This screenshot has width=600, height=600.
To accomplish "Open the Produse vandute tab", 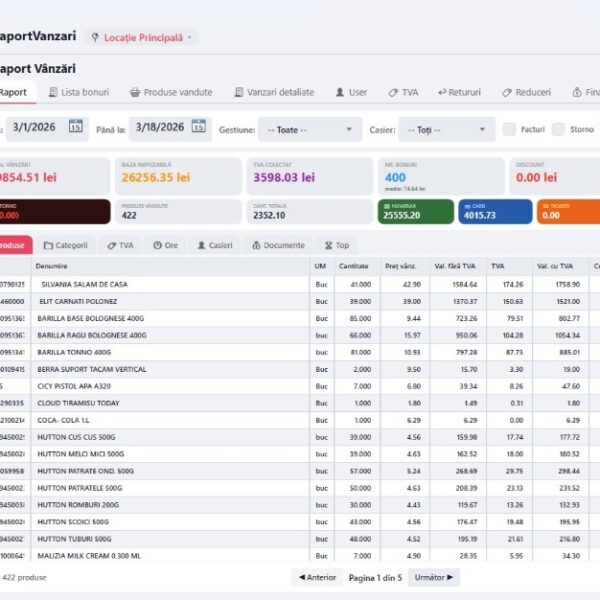I will click(x=171, y=92).
